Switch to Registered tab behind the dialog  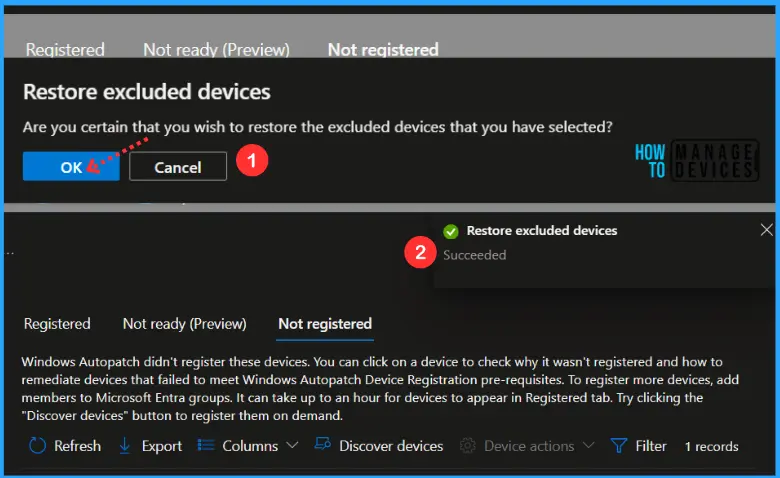(65, 50)
